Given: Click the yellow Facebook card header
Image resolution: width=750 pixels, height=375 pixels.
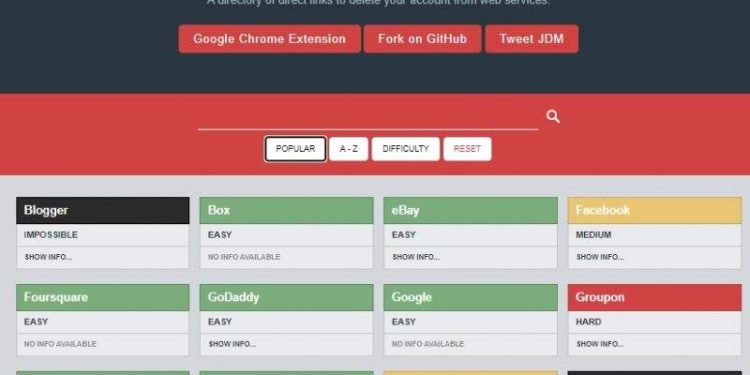Looking at the screenshot, I should tap(655, 210).
